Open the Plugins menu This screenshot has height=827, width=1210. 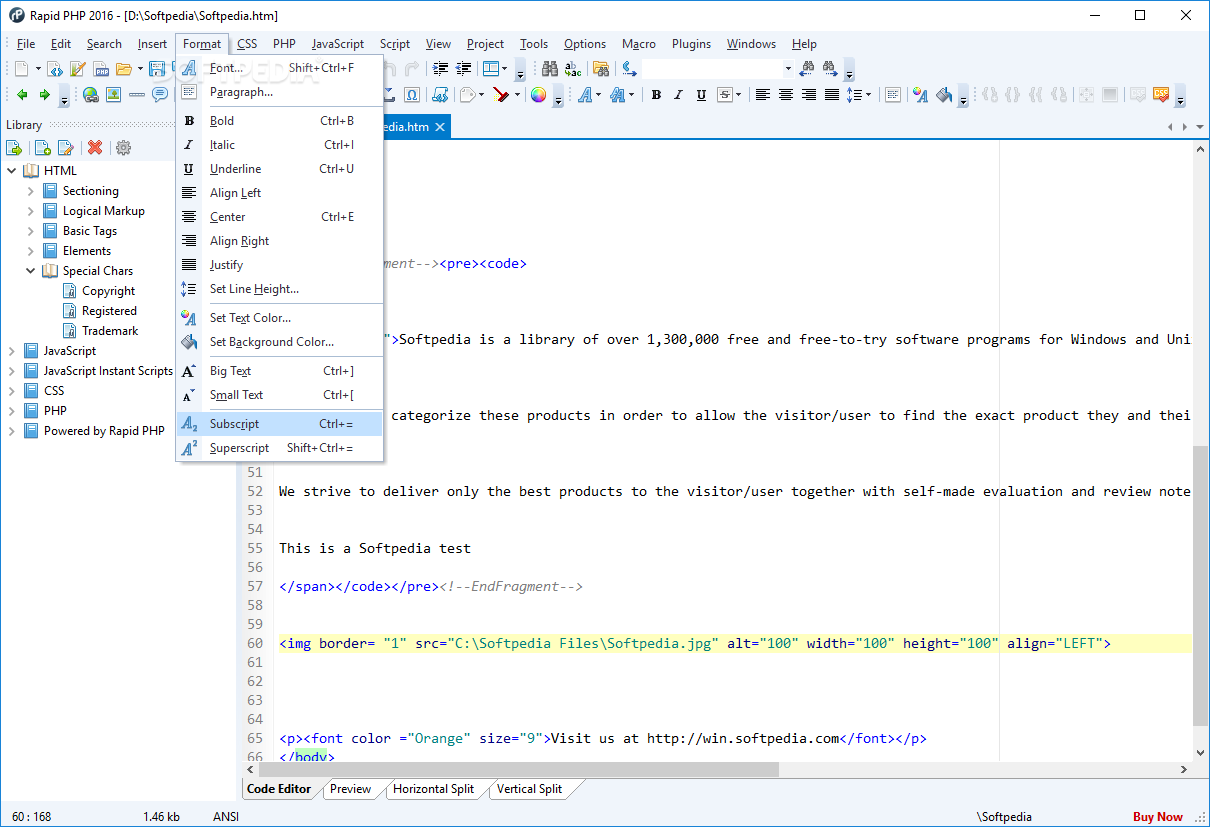[x=691, y=44]
